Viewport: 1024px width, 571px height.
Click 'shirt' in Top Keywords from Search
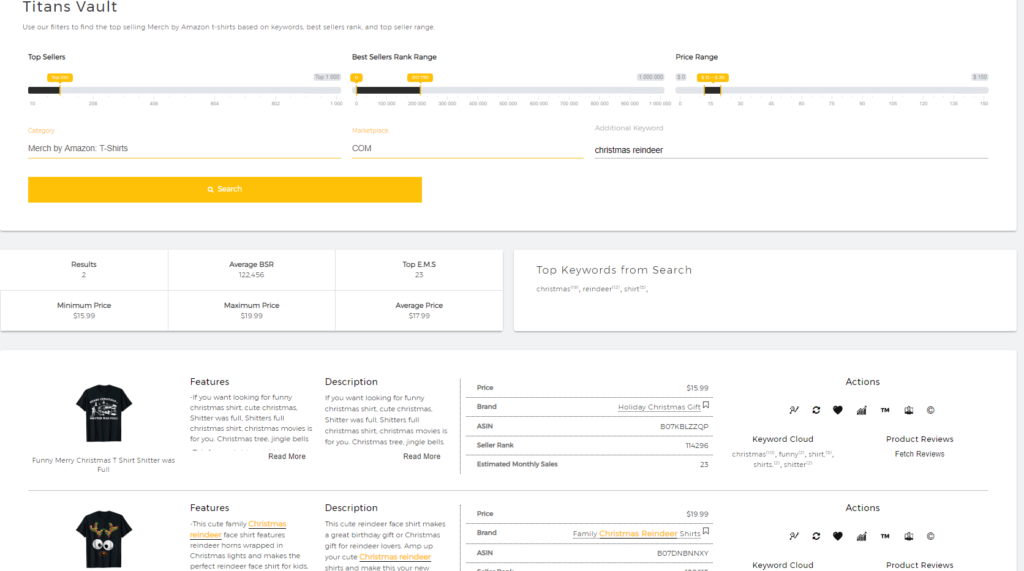(x=631, y=289)
